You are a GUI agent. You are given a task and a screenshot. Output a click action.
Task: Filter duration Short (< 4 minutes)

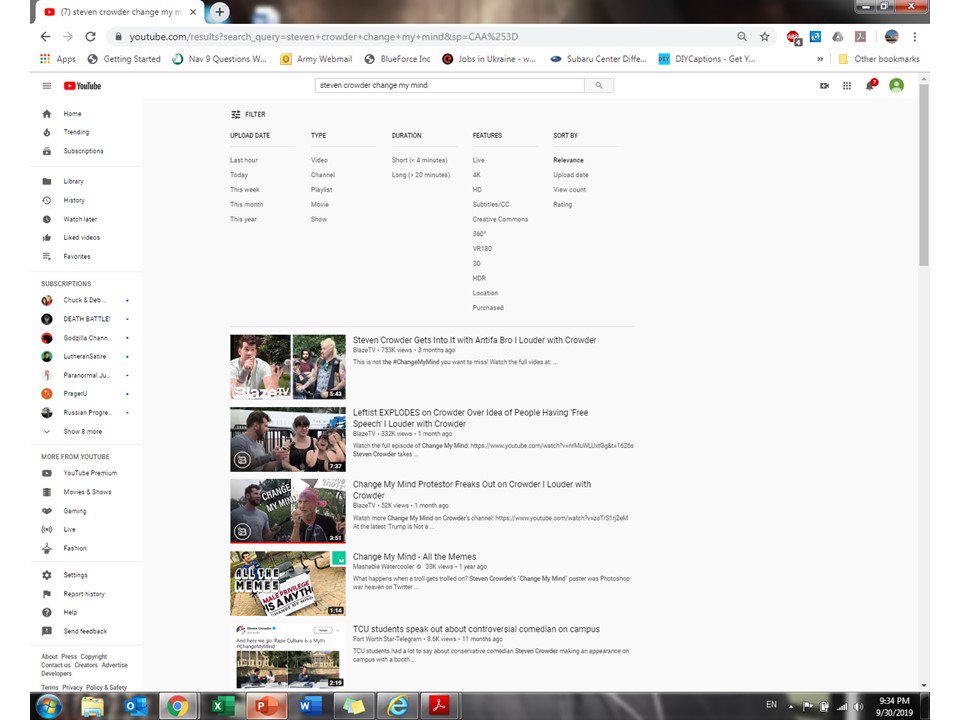pyautogui.click(x=419, y=160)
